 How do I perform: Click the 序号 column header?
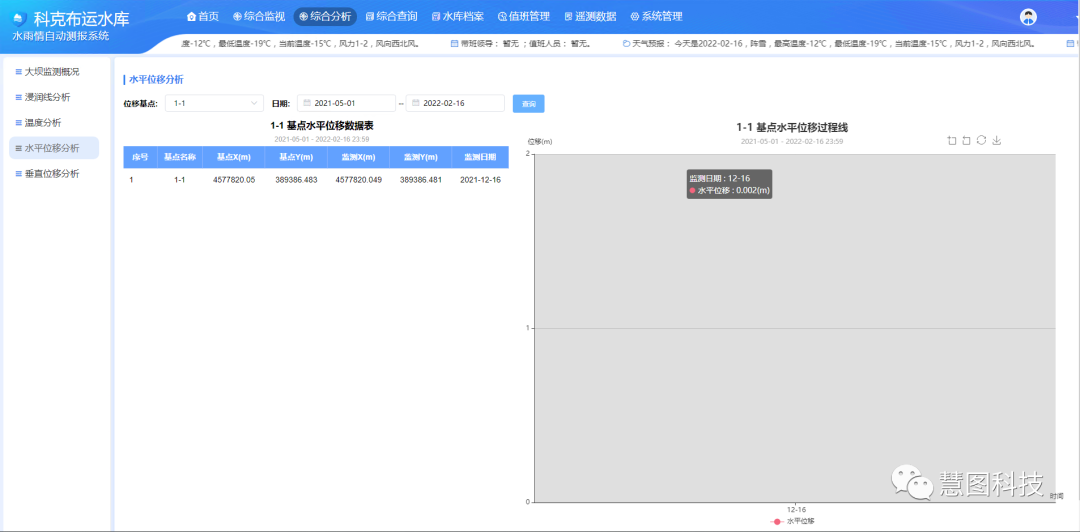[141, 157]
